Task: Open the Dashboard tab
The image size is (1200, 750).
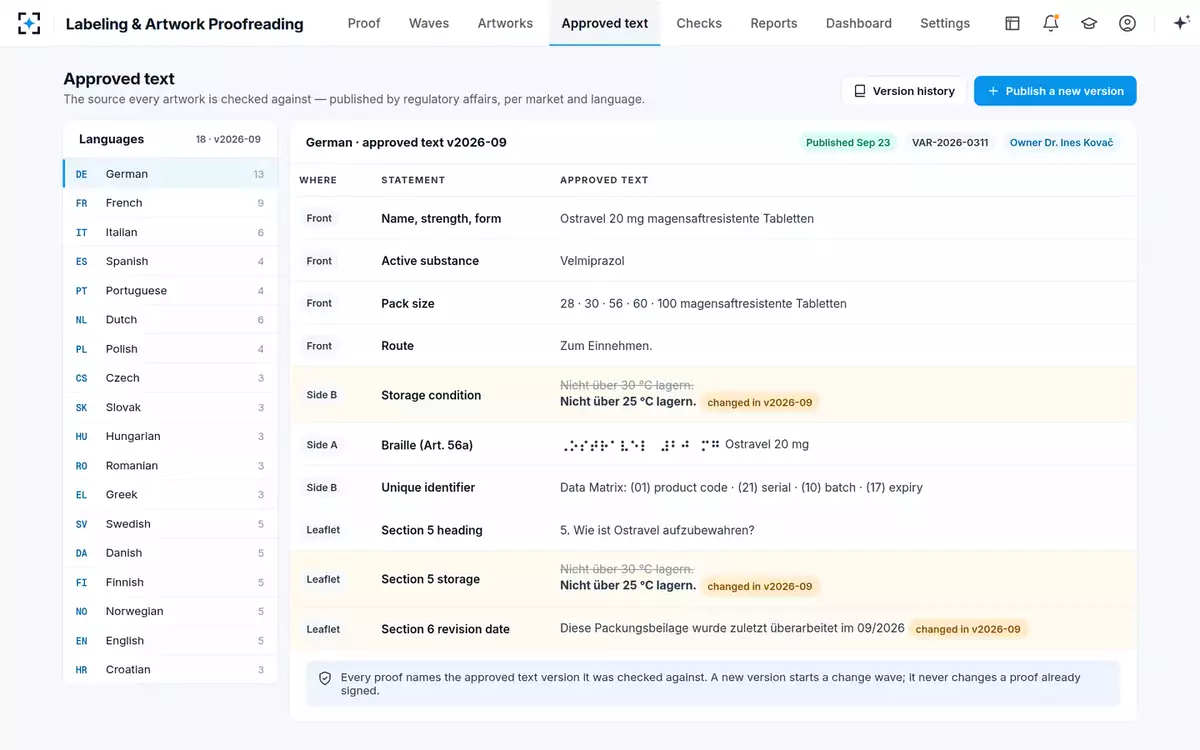Action: [859, 23]
